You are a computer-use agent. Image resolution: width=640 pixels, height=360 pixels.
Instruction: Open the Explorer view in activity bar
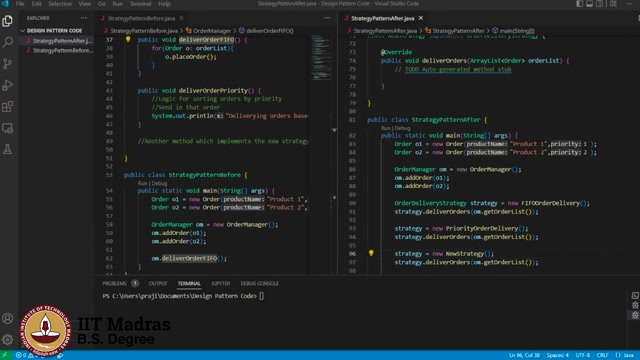click(7, 21)
